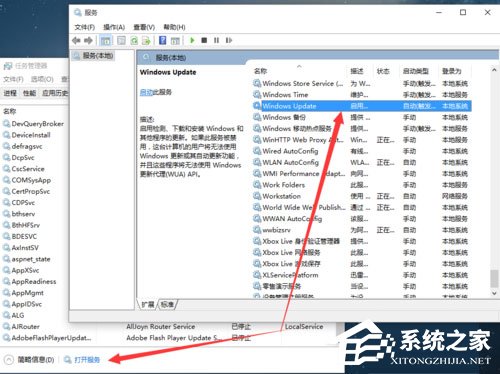Click the Export List toolbar icon
This screenshot has height=374, width=500.
[x=146, y=41]
